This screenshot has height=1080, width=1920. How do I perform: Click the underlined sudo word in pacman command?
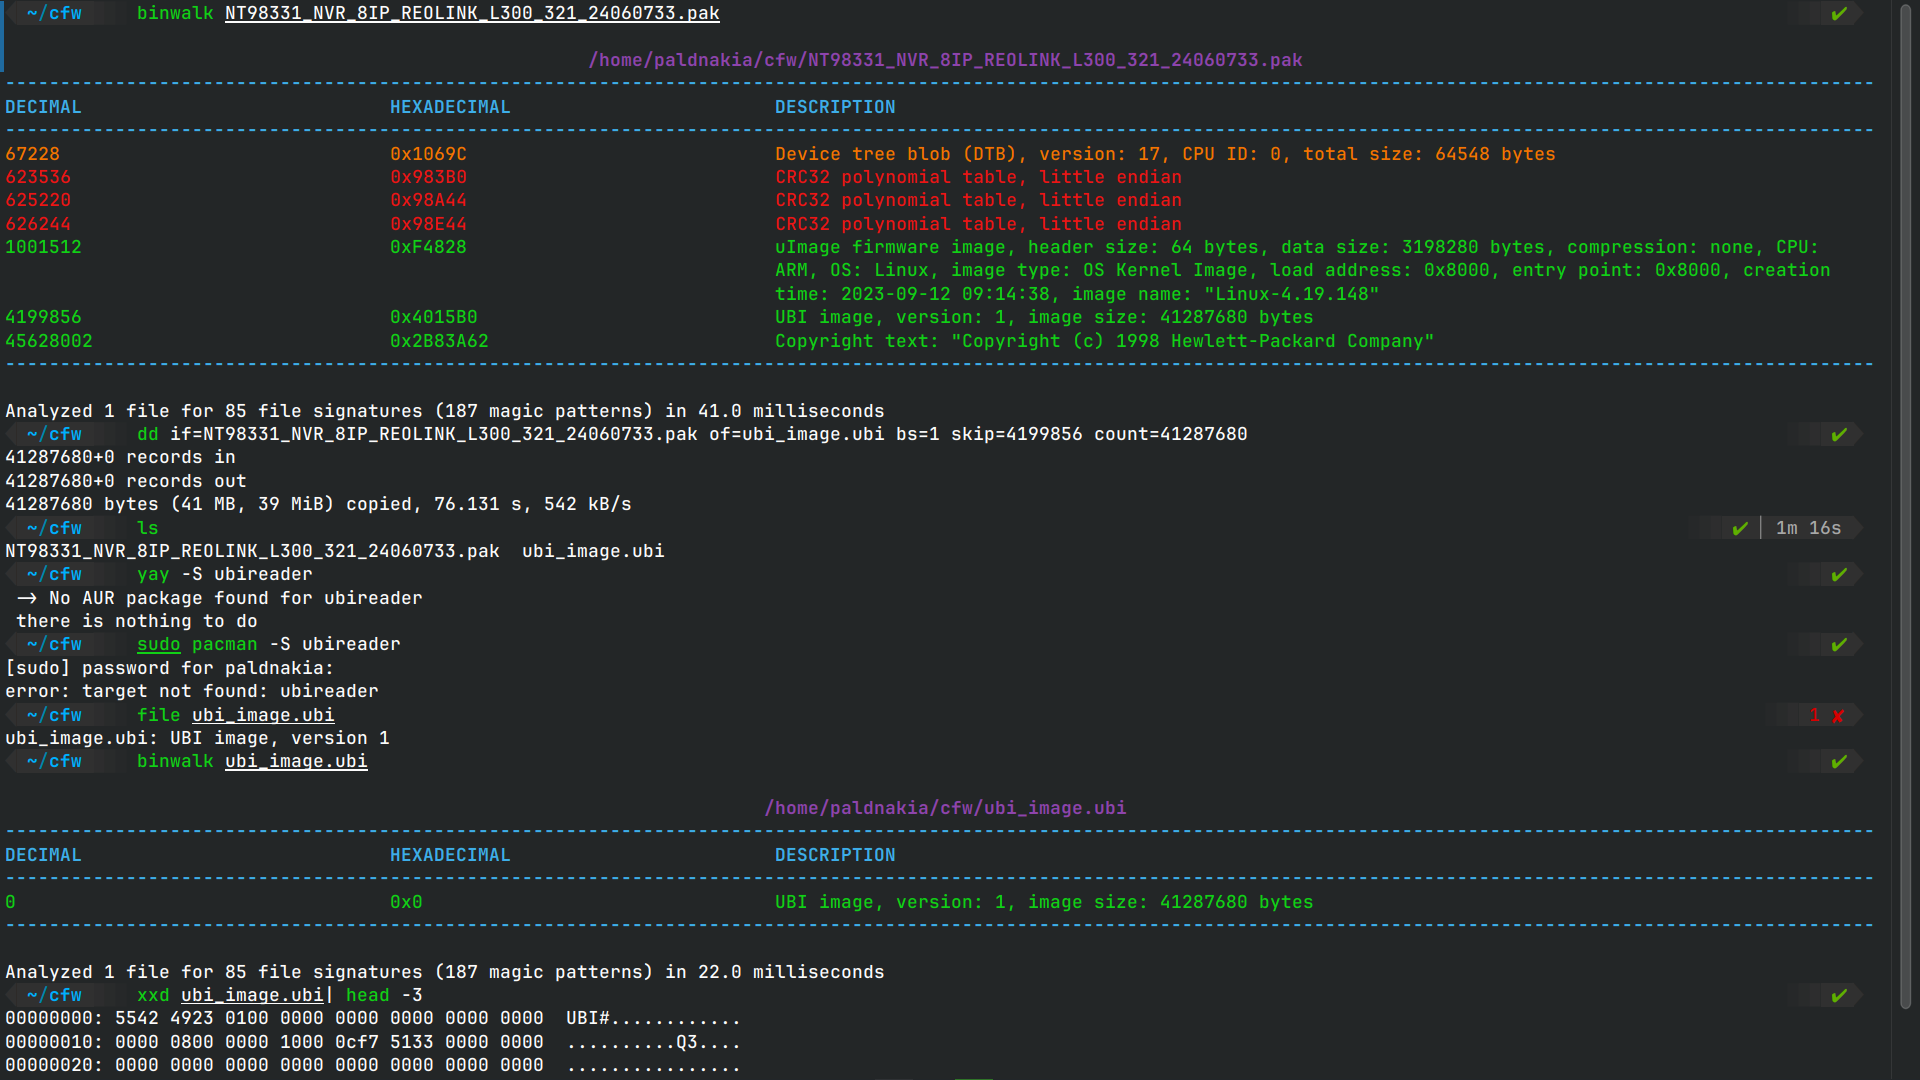point(158,645)
